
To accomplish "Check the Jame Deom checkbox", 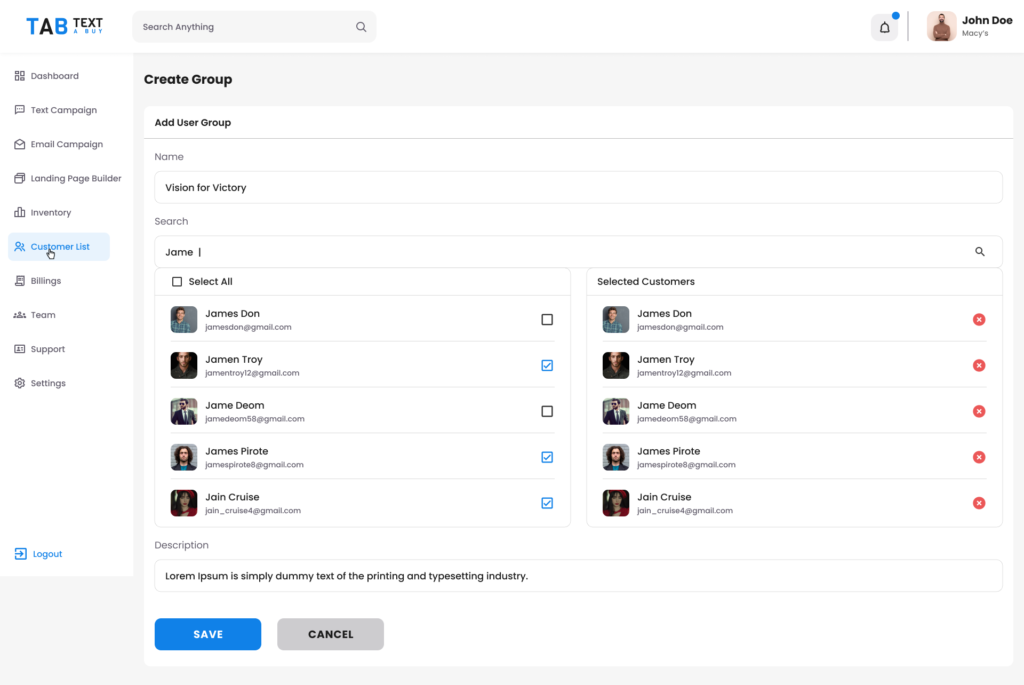I will (x=547, y=411).
